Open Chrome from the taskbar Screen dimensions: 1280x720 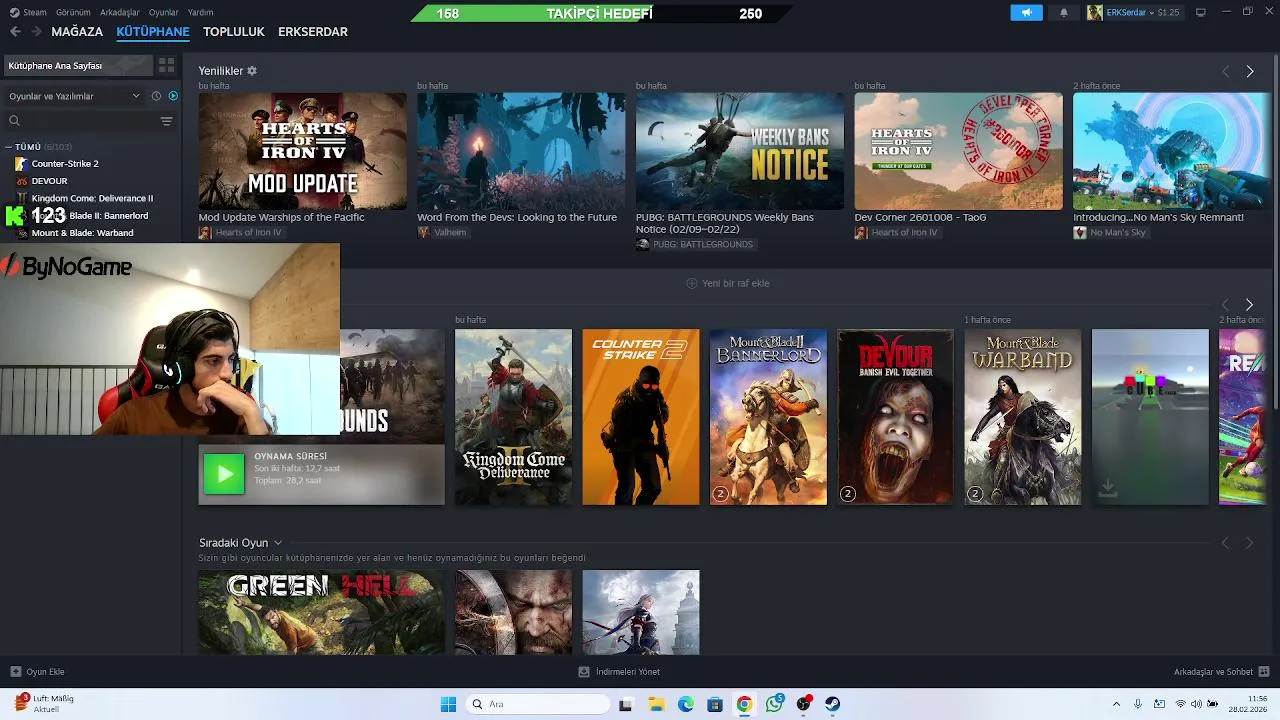point(744,704)
